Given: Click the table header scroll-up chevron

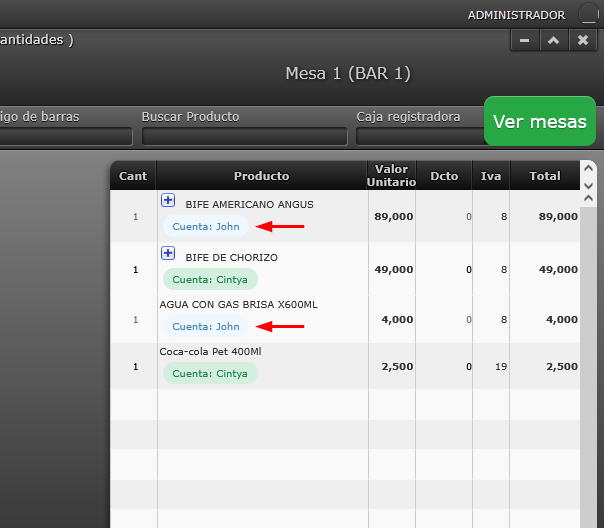Looking at the screenshot, I should [588, 168].
